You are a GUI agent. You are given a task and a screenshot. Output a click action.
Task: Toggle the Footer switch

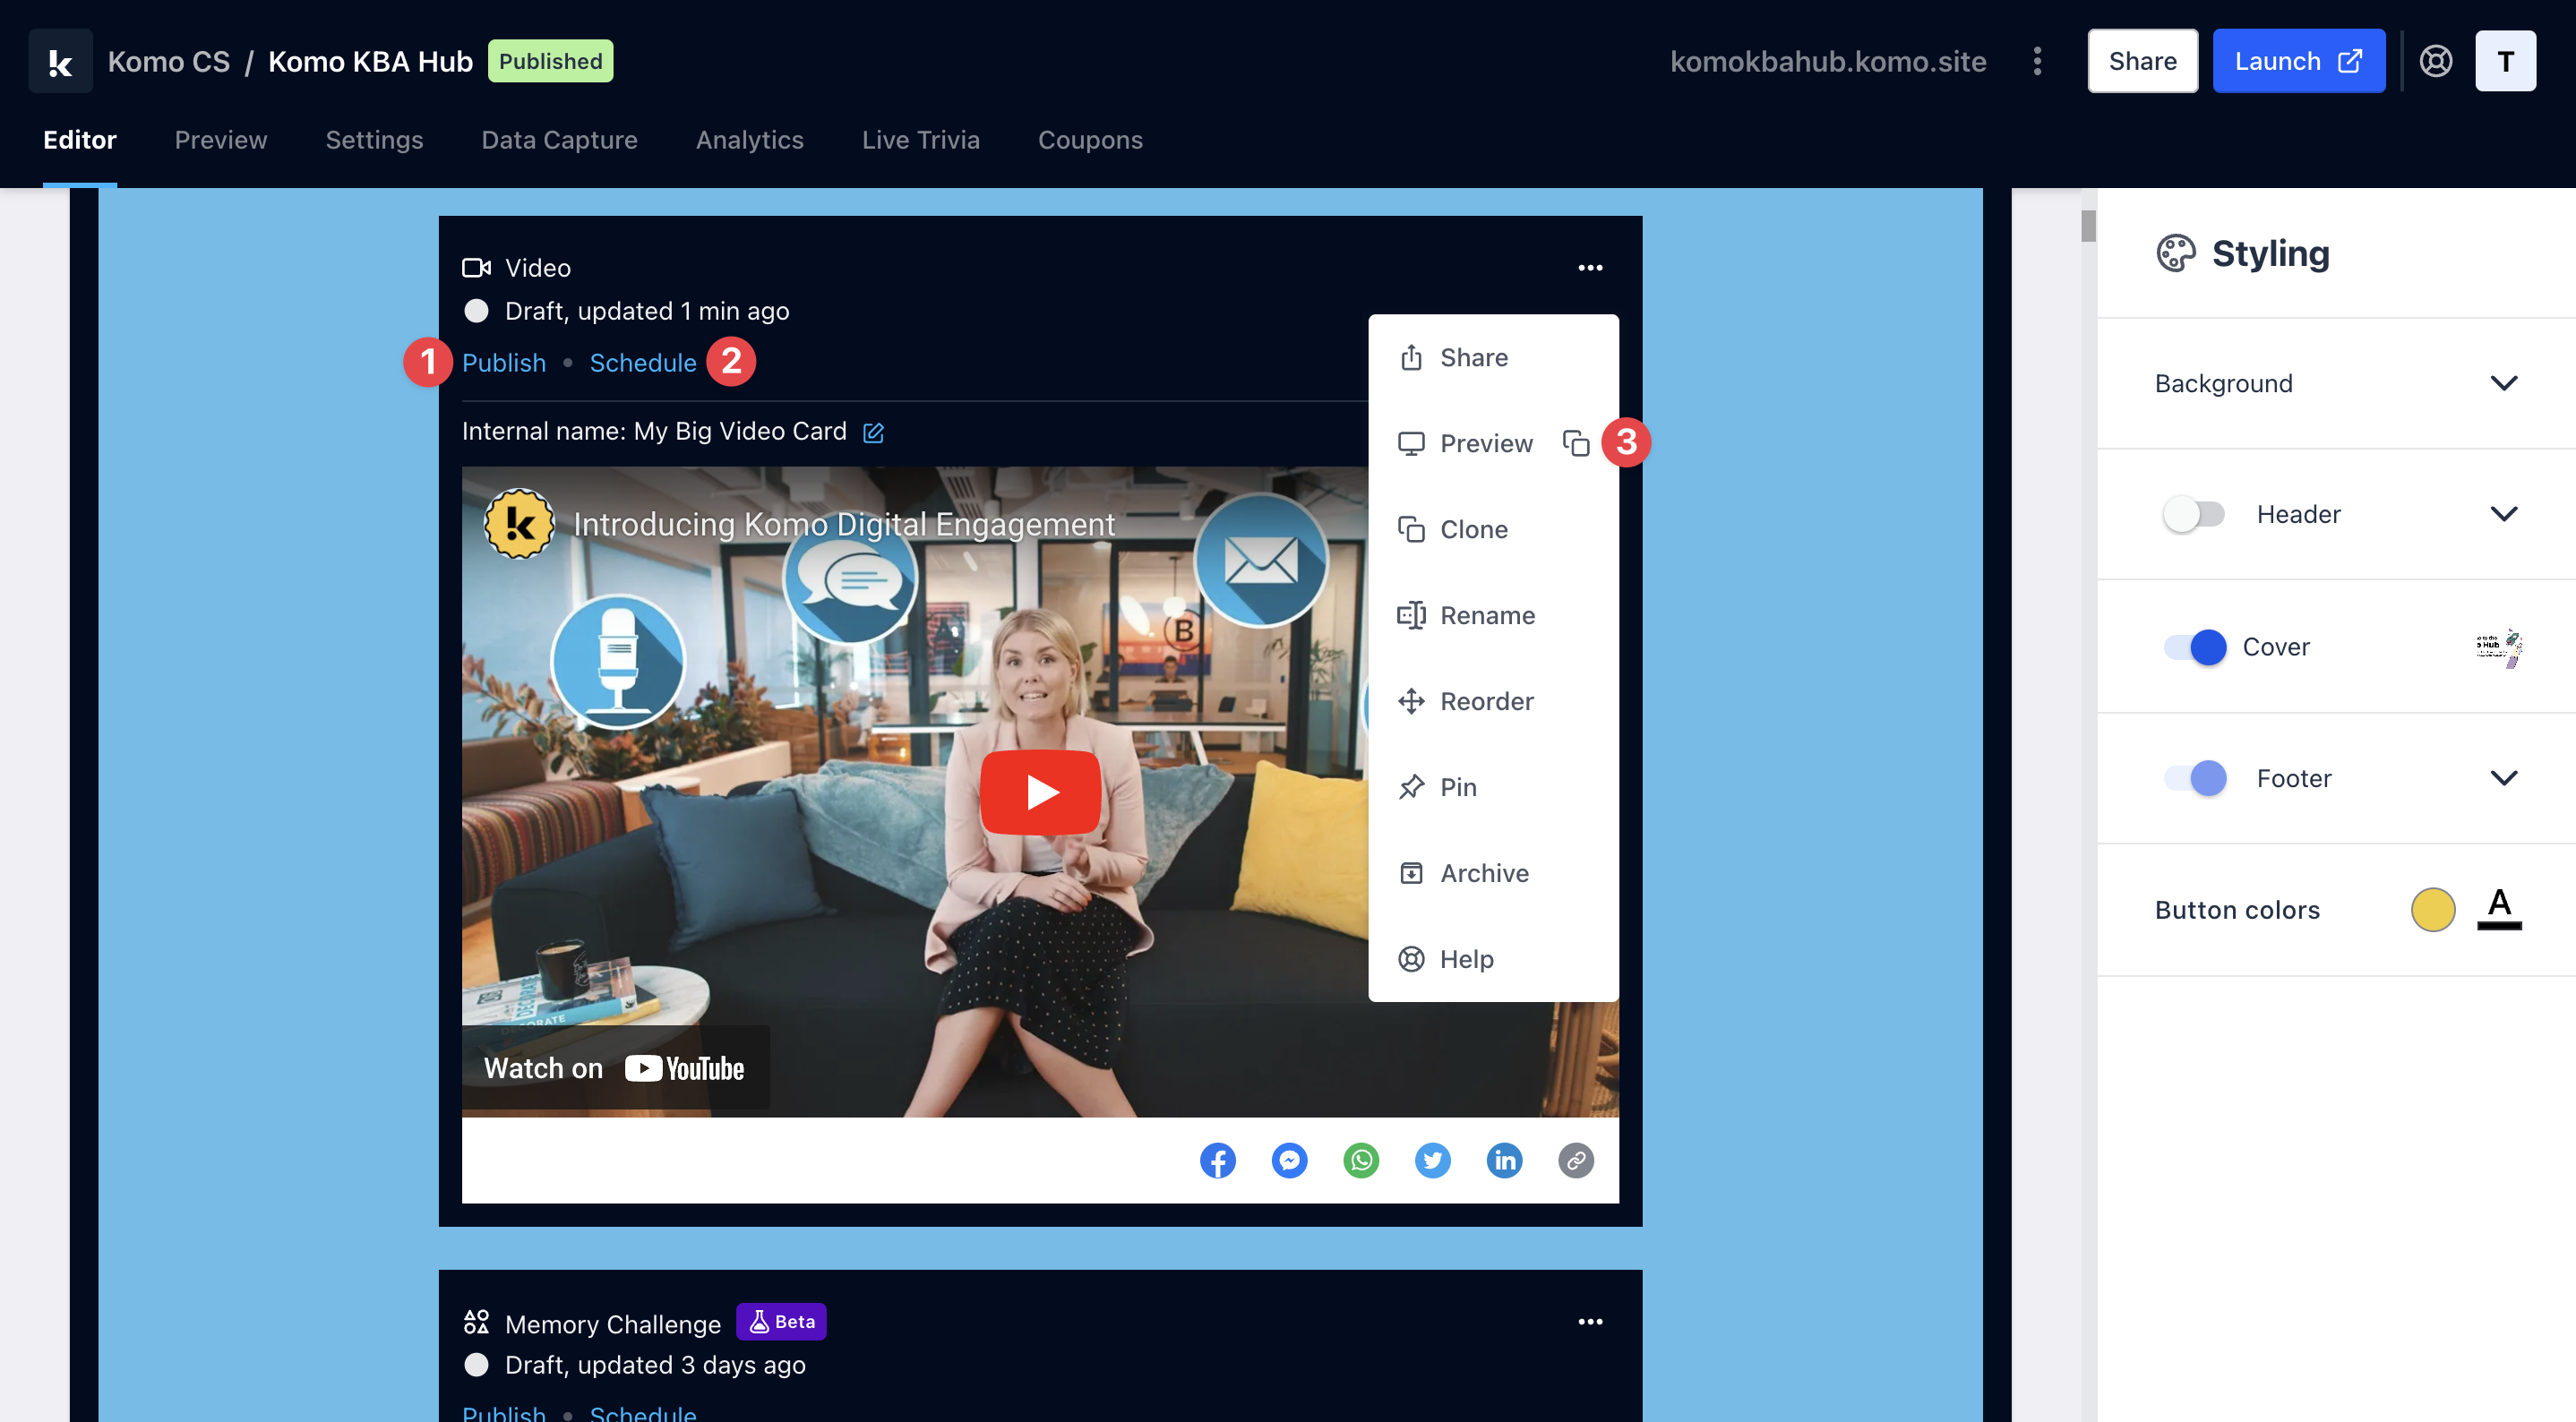click(2195, 778)
